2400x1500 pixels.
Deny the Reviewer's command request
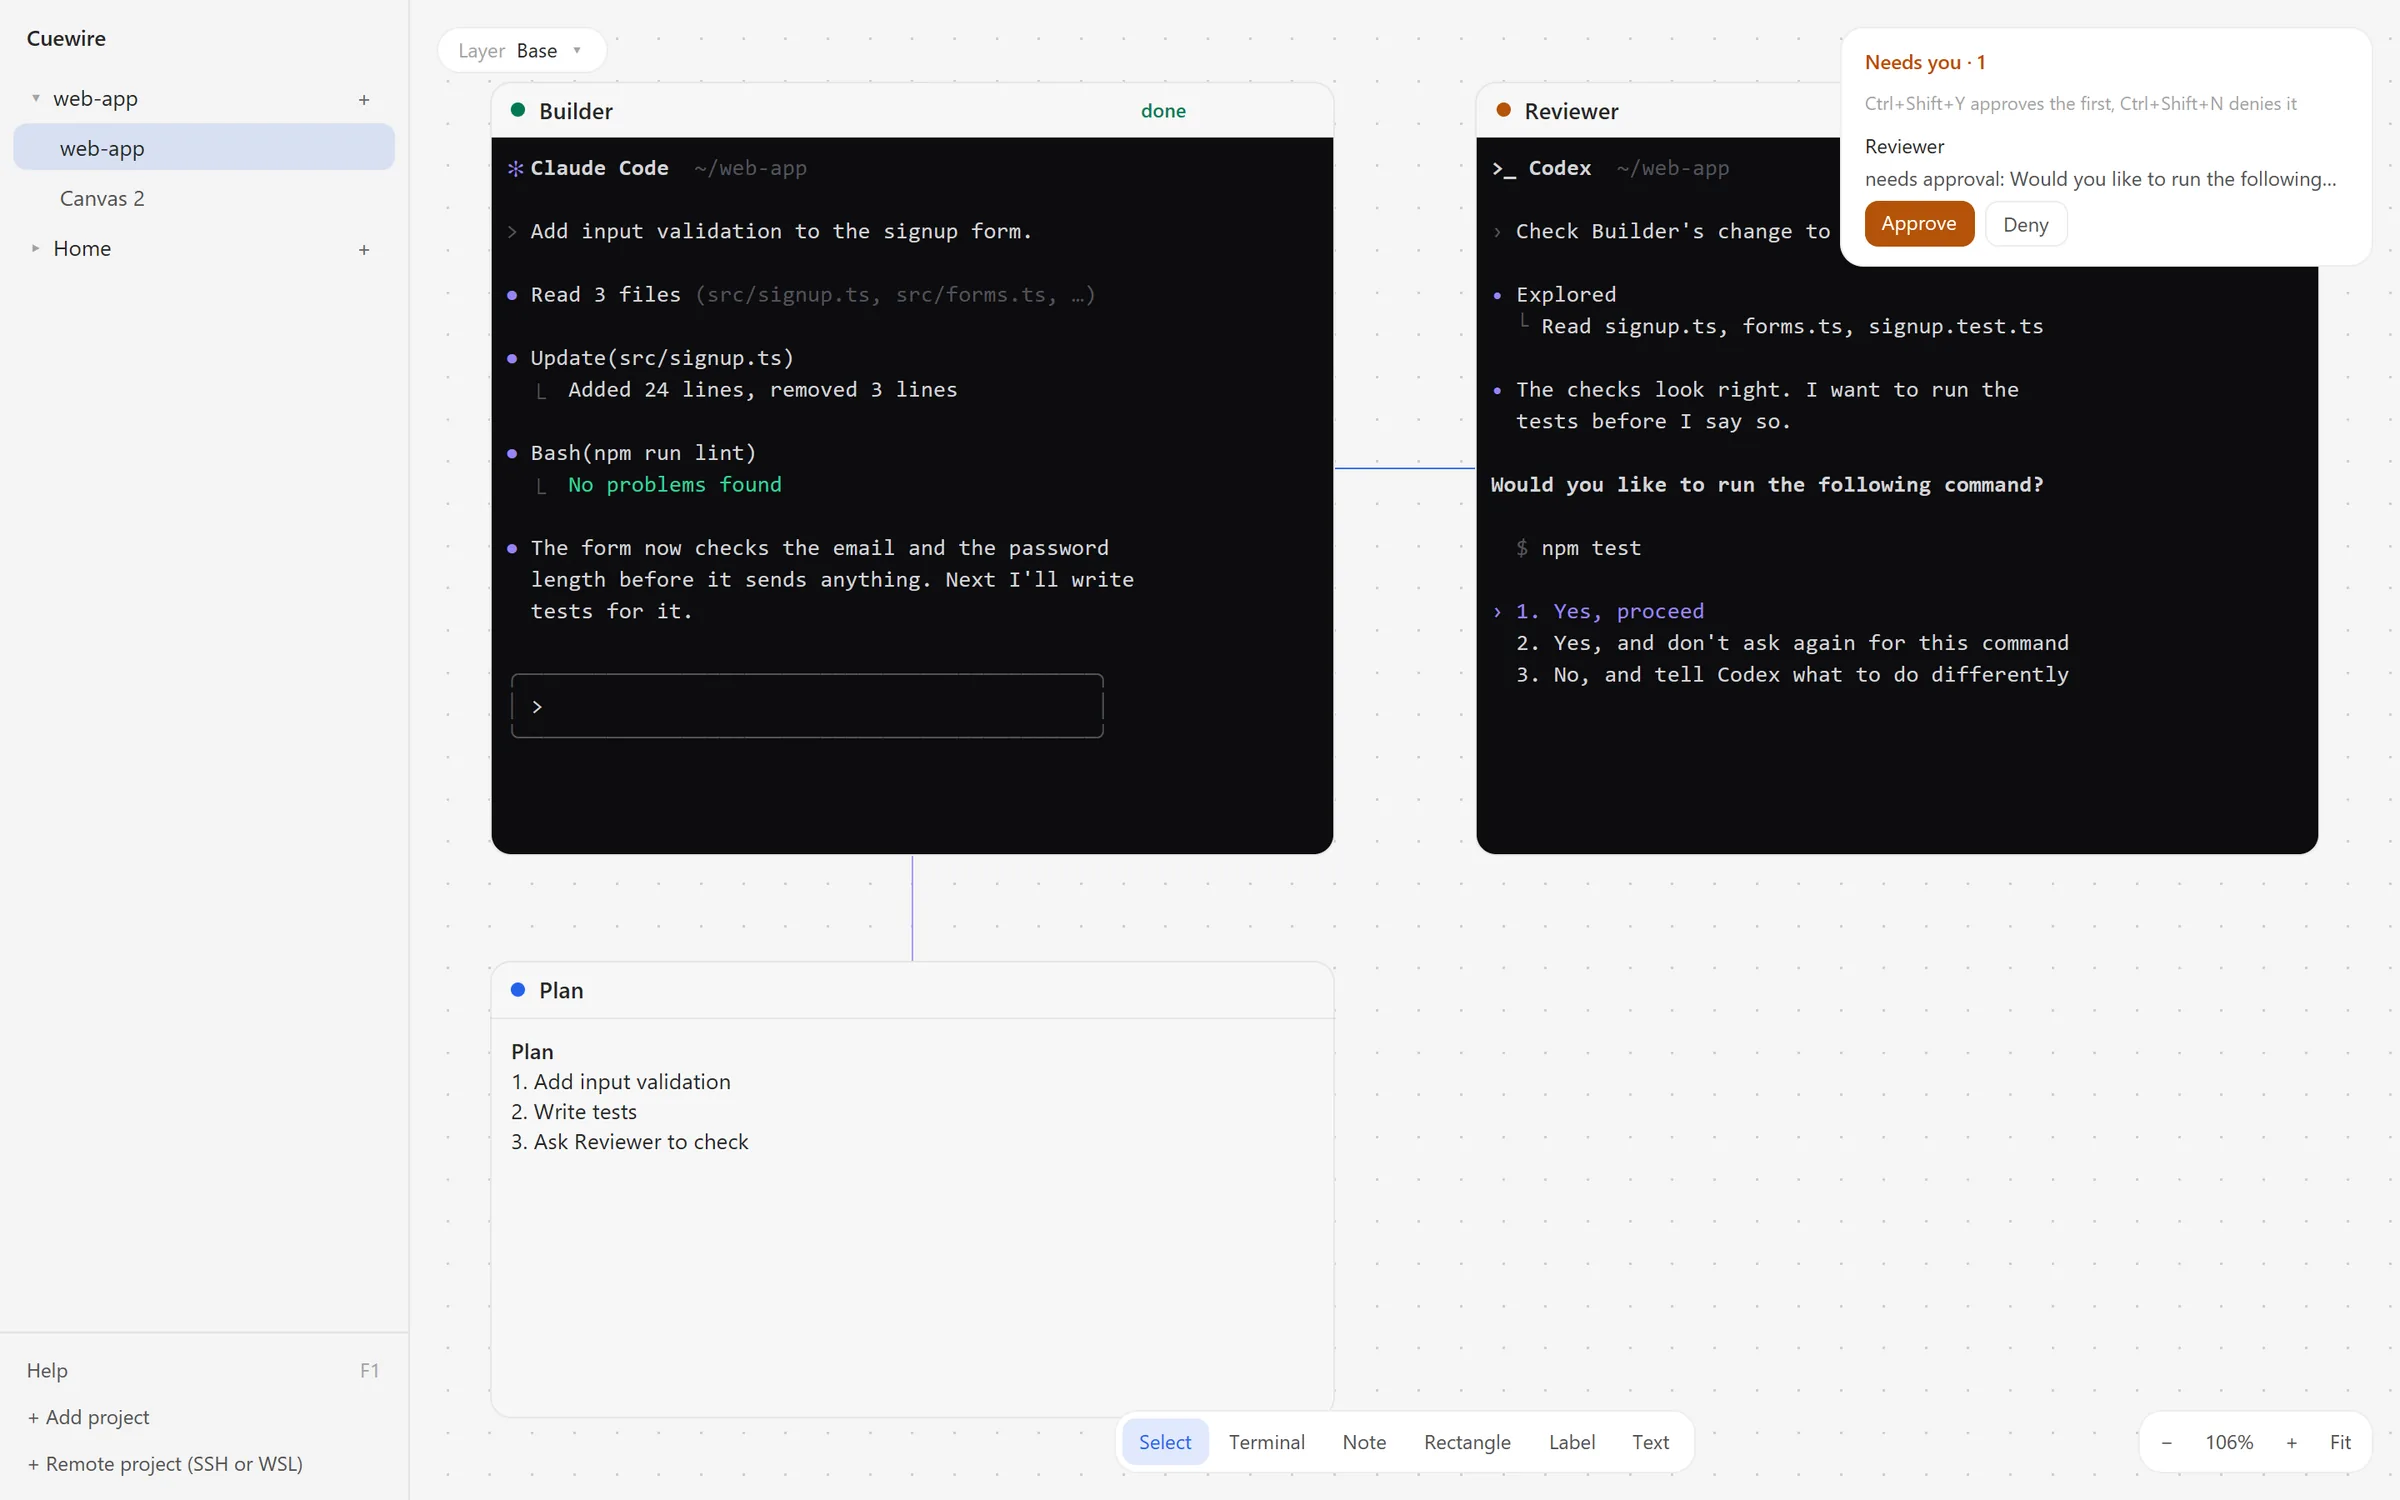pyautogui.click(x=2025, y=224)
